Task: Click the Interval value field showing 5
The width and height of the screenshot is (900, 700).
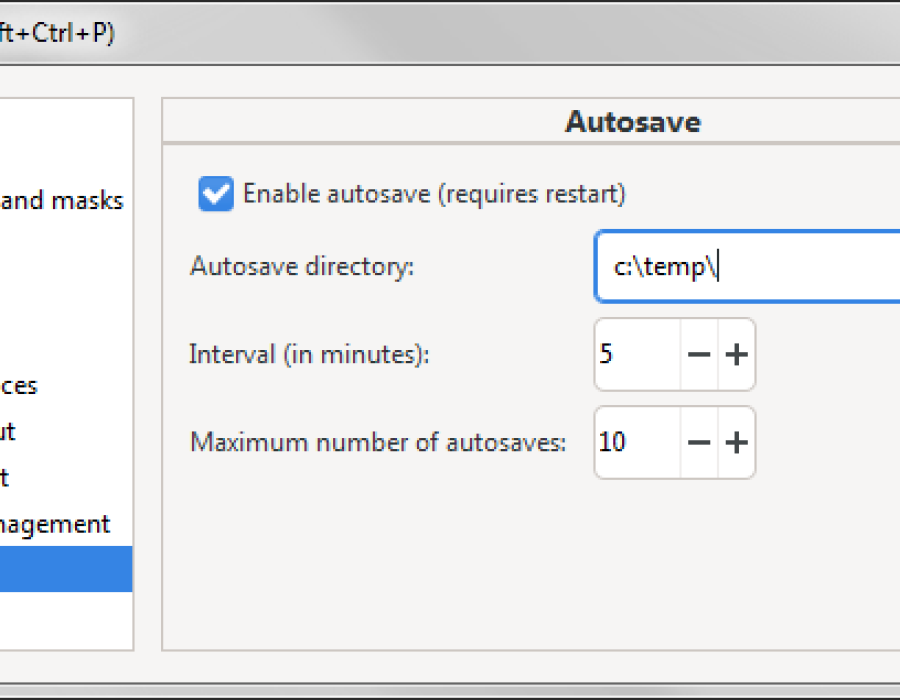Action: (637, 355)
